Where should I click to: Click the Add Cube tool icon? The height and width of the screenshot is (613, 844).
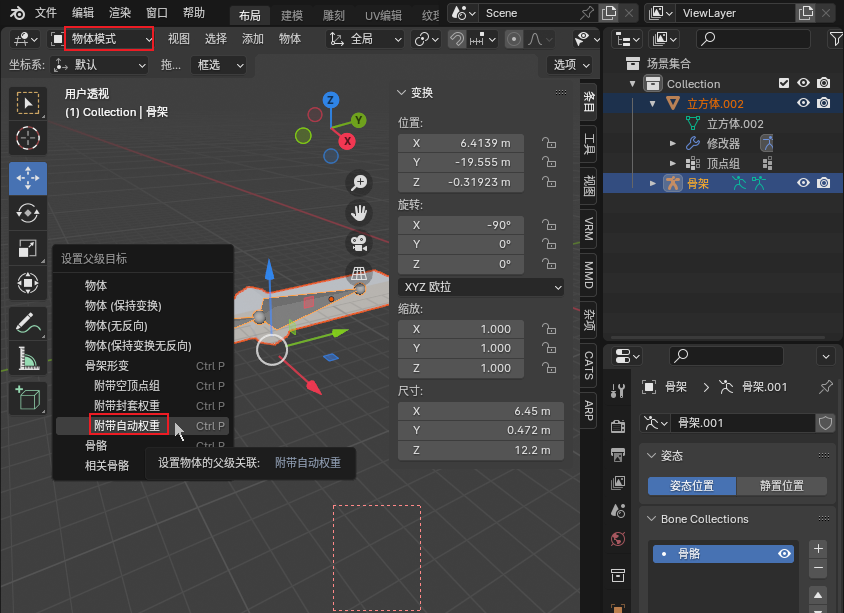click(x=28, y=397)
